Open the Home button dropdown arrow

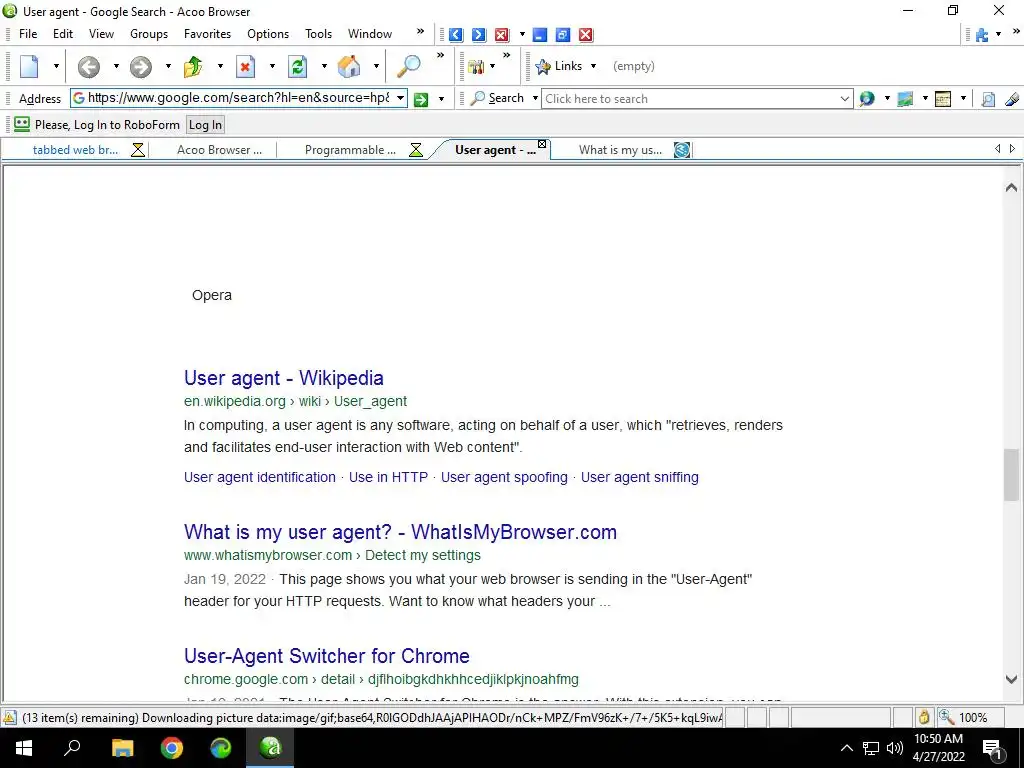click(x=376, y=66)
